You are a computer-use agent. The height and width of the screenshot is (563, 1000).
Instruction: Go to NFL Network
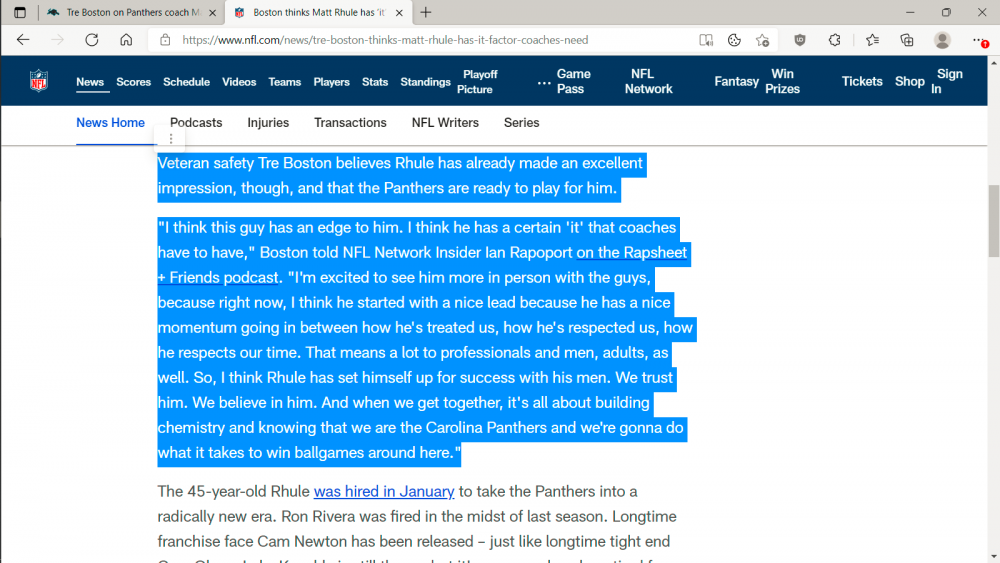tap(649, 82)
